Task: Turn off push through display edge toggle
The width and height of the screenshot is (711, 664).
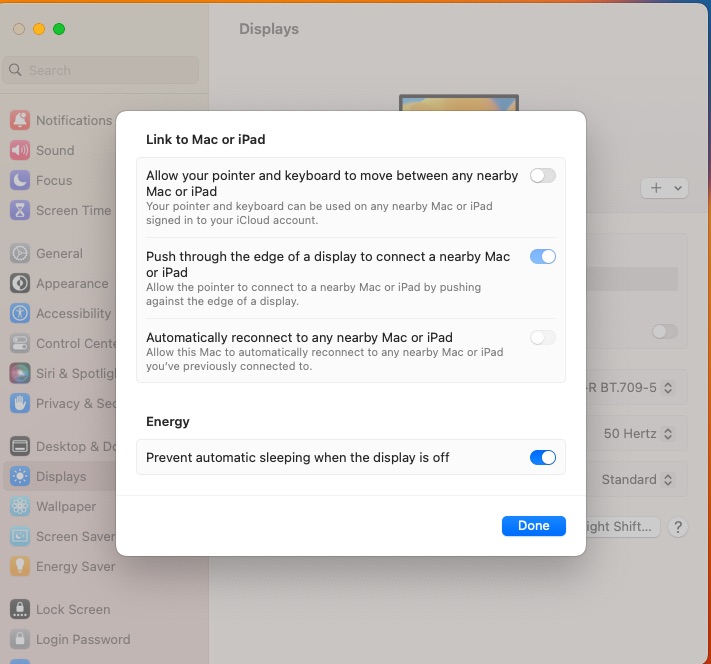Action: click(543, 257)
